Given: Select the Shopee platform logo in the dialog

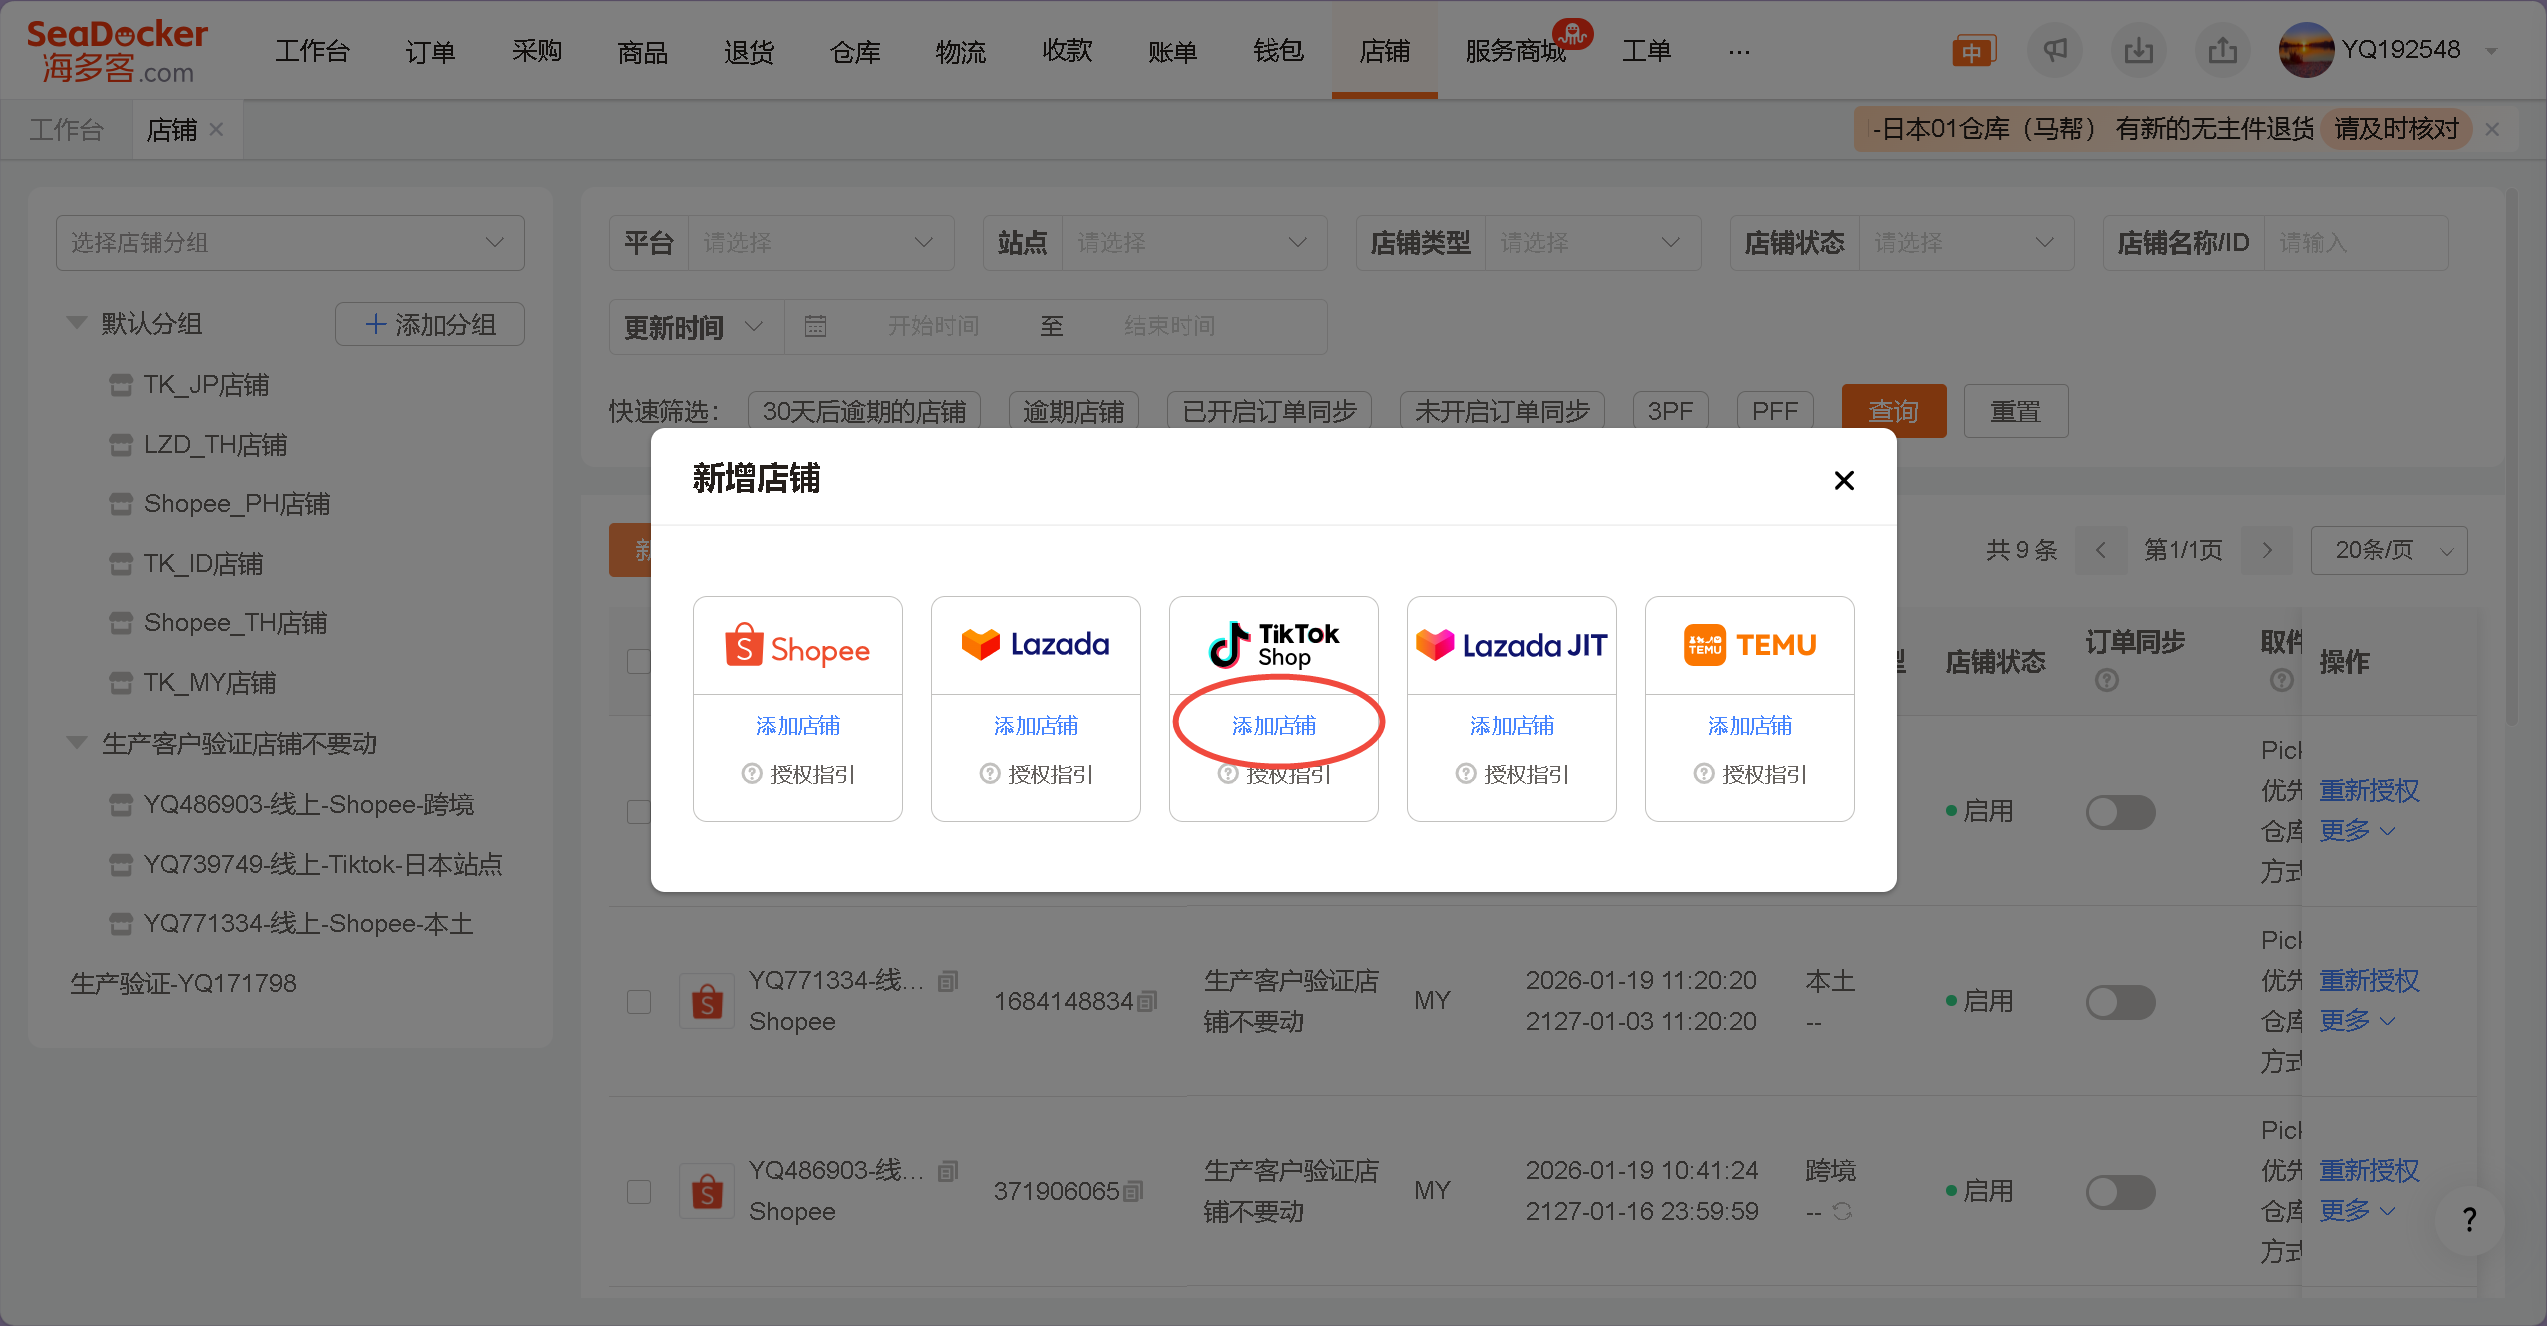Looking at the screenshot, I should point(797,645).
